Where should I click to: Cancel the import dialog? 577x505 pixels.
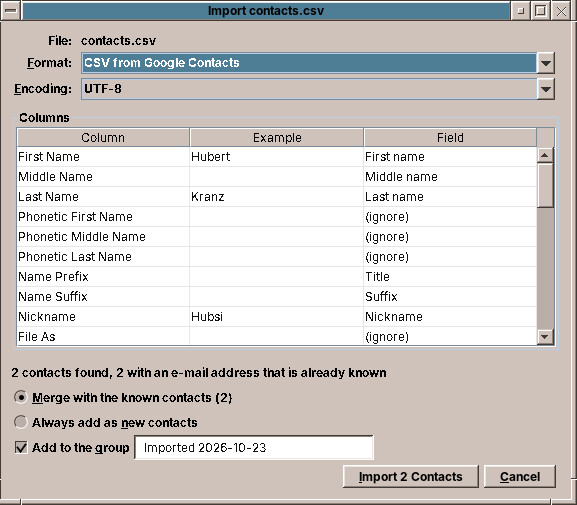(520, 477)
